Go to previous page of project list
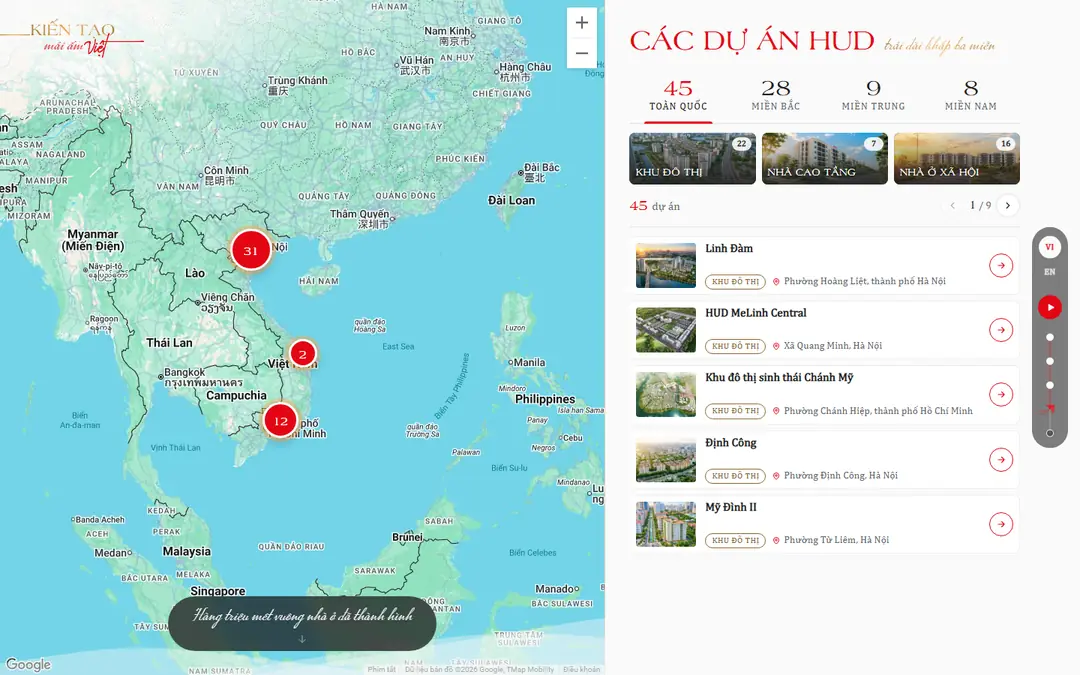 pyautogui.click(x=953, y=205)
